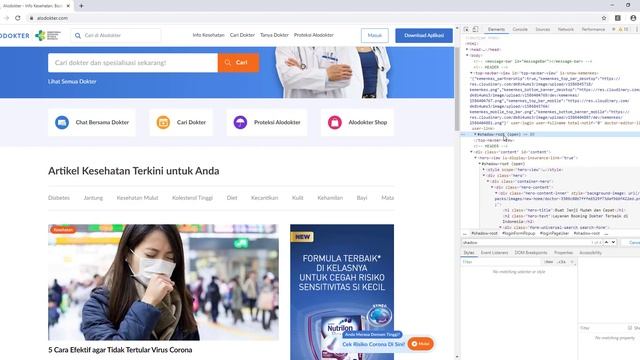This screenshot has width=640, height=360.
Task: Open the Sources tab in DevTools
Action: (542, 29)
